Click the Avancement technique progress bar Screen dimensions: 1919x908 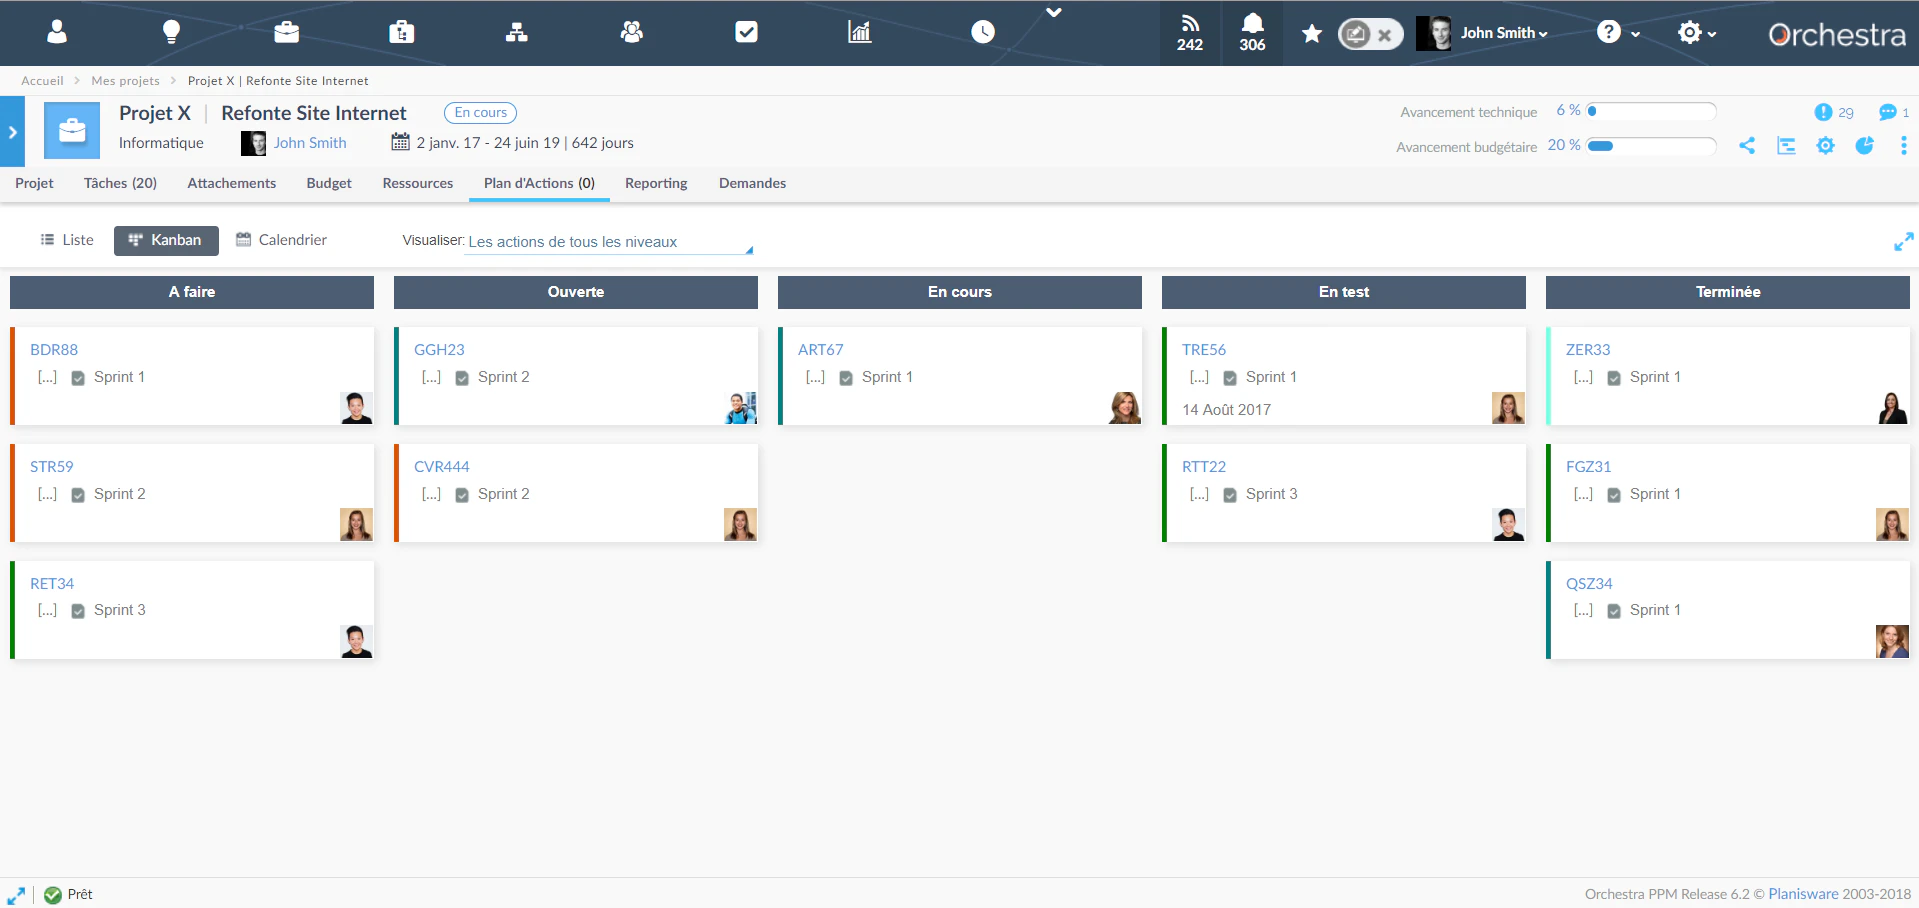(x=1651, y=111)
